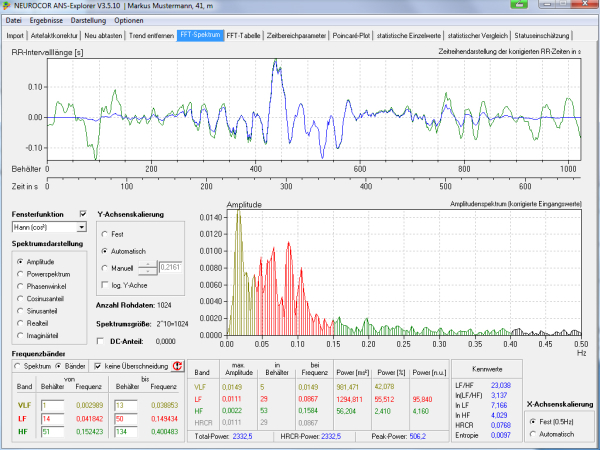Switch to the Trend entfernen tab
This screenshot has height=450, width=600.
[x=151, y=36]
